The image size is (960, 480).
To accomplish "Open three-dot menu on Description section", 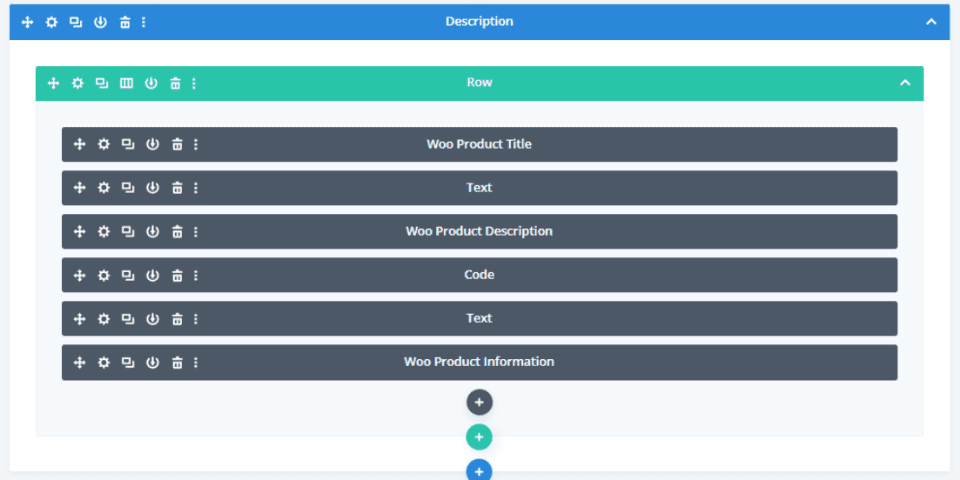I will coord(144,22).
